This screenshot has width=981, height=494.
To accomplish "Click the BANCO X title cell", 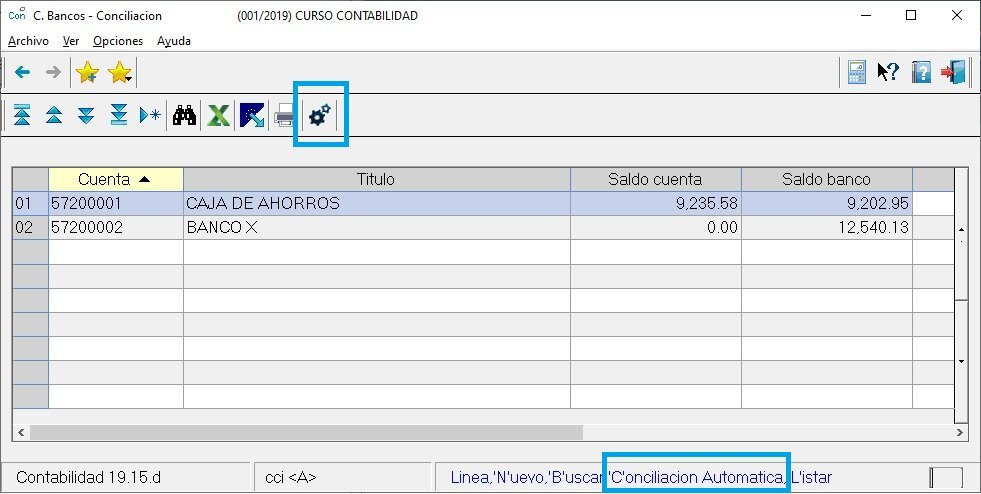I will [377, 228].
